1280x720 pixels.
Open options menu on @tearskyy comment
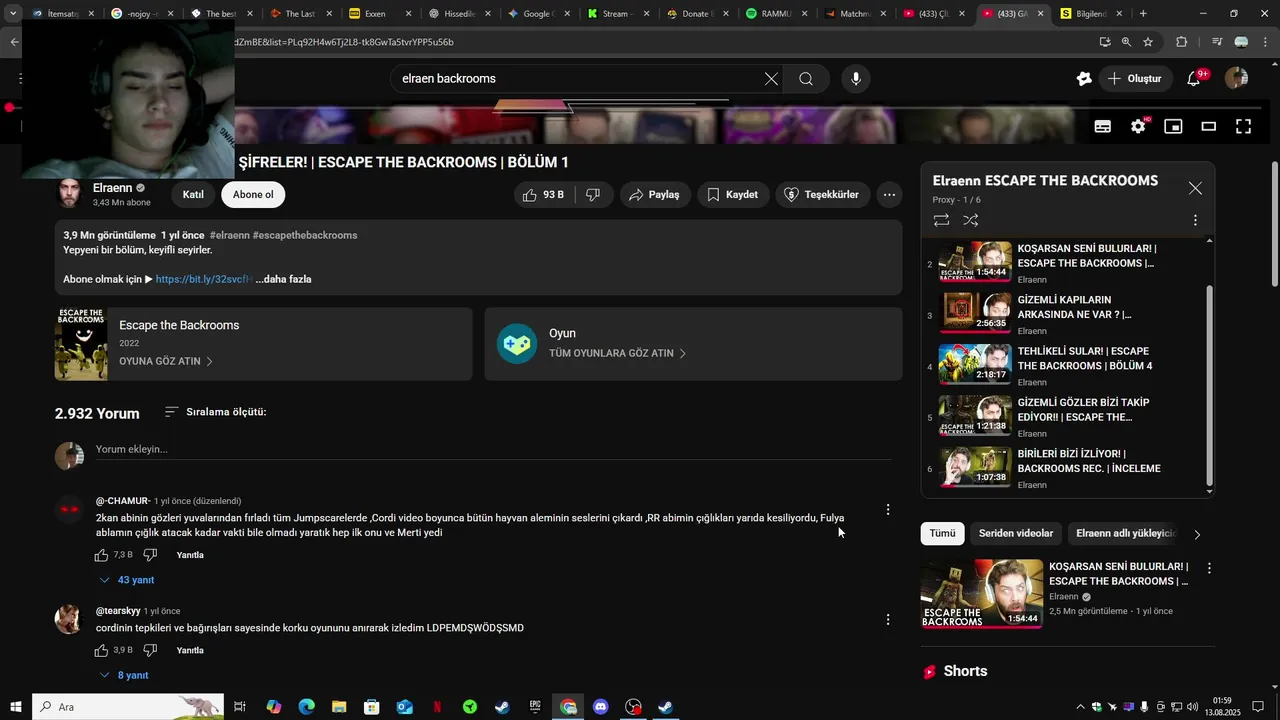pyautogui.click(x=888, y=620)
